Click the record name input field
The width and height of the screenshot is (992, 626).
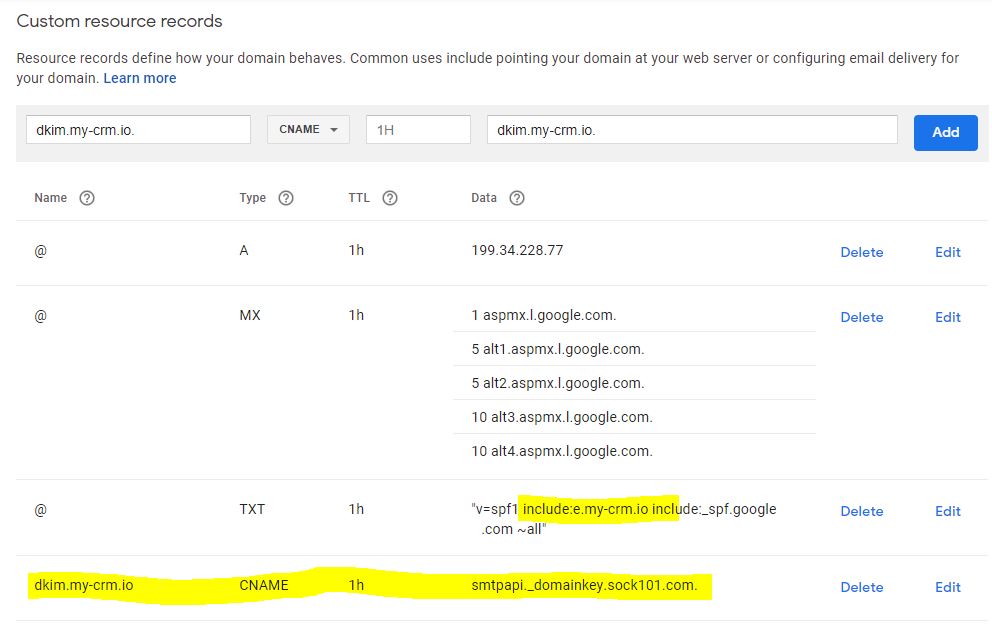coord(139,130)
